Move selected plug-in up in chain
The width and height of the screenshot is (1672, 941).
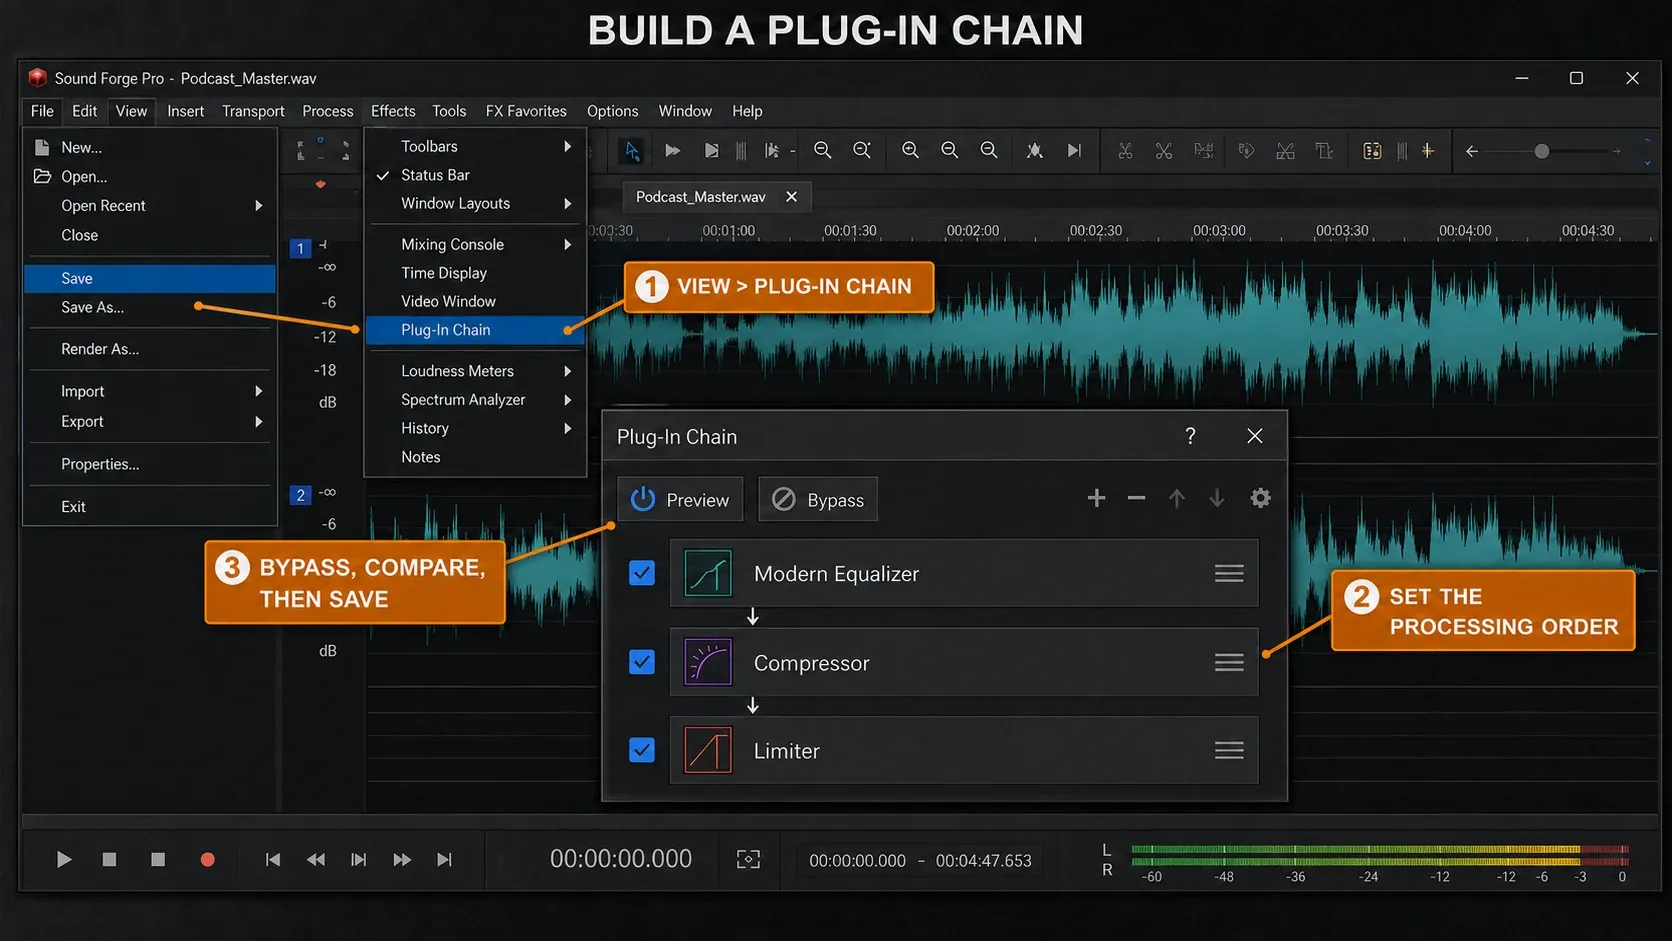[x=1177, y=498]
